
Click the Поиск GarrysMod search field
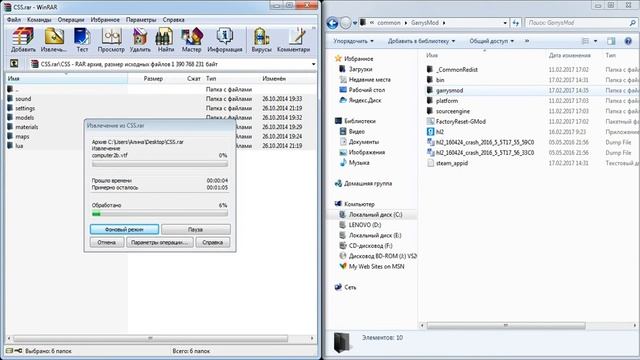[x=581, y=23]
